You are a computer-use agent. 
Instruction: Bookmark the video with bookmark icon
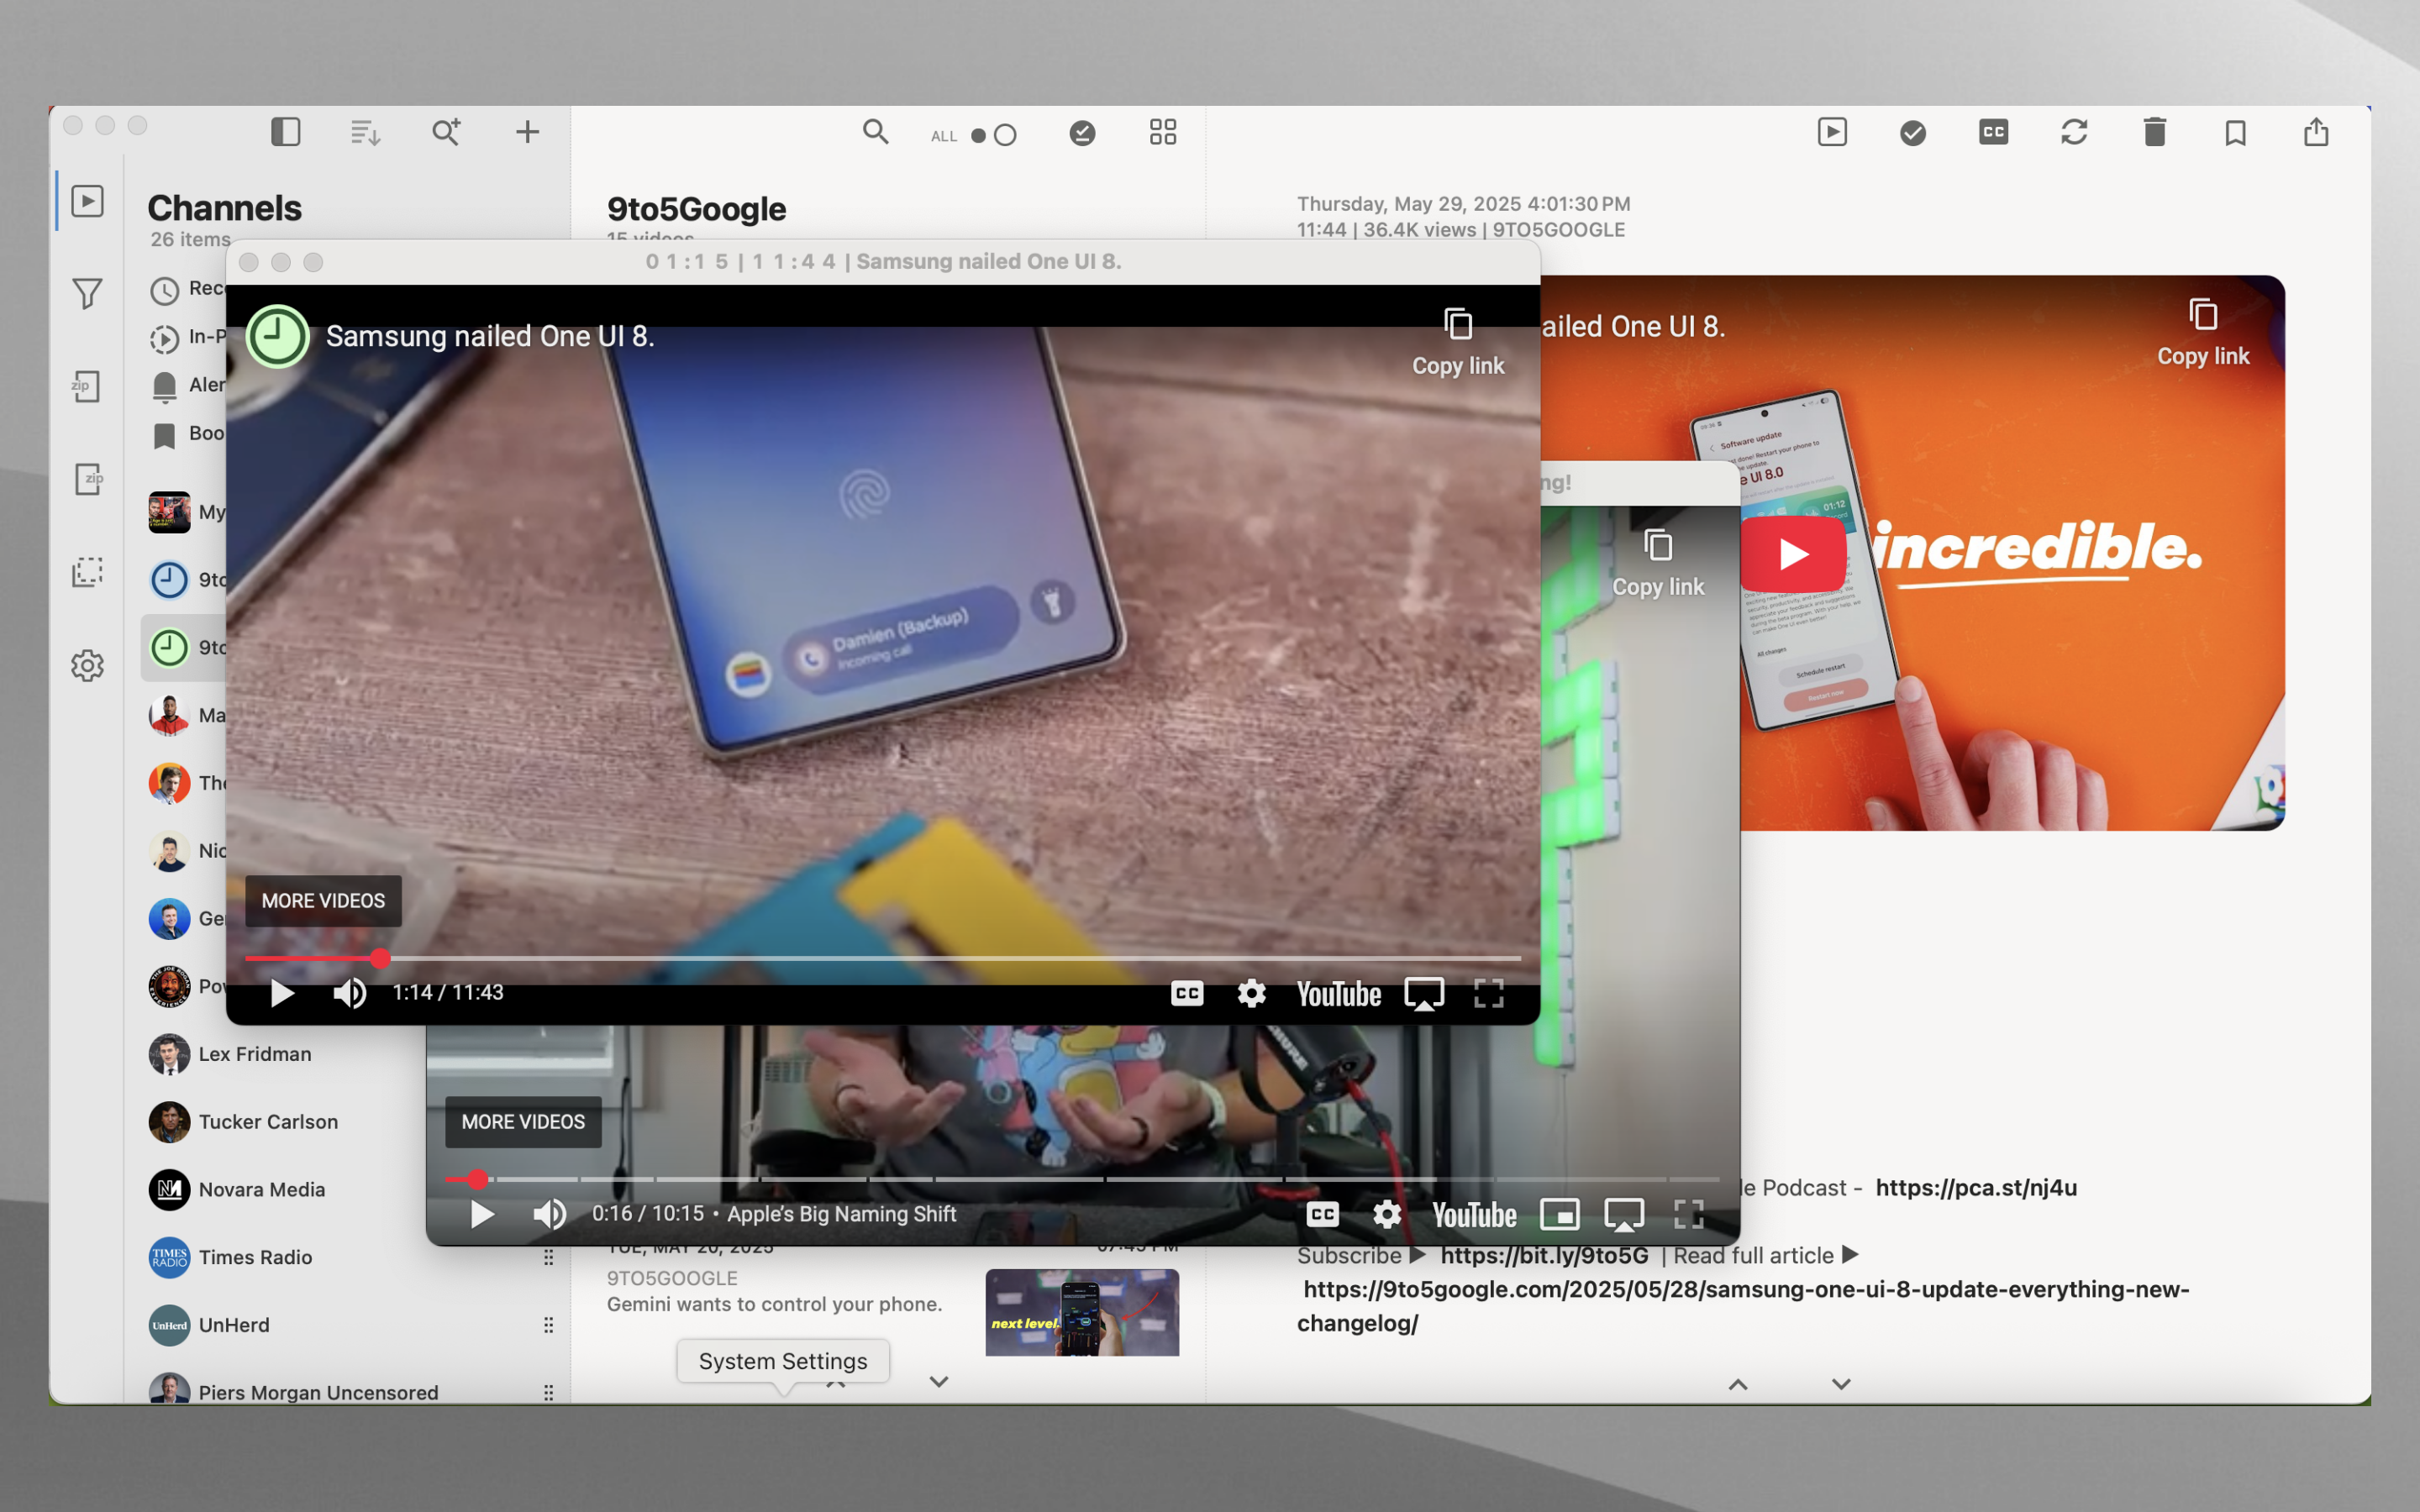click(x=2235, y=132)
